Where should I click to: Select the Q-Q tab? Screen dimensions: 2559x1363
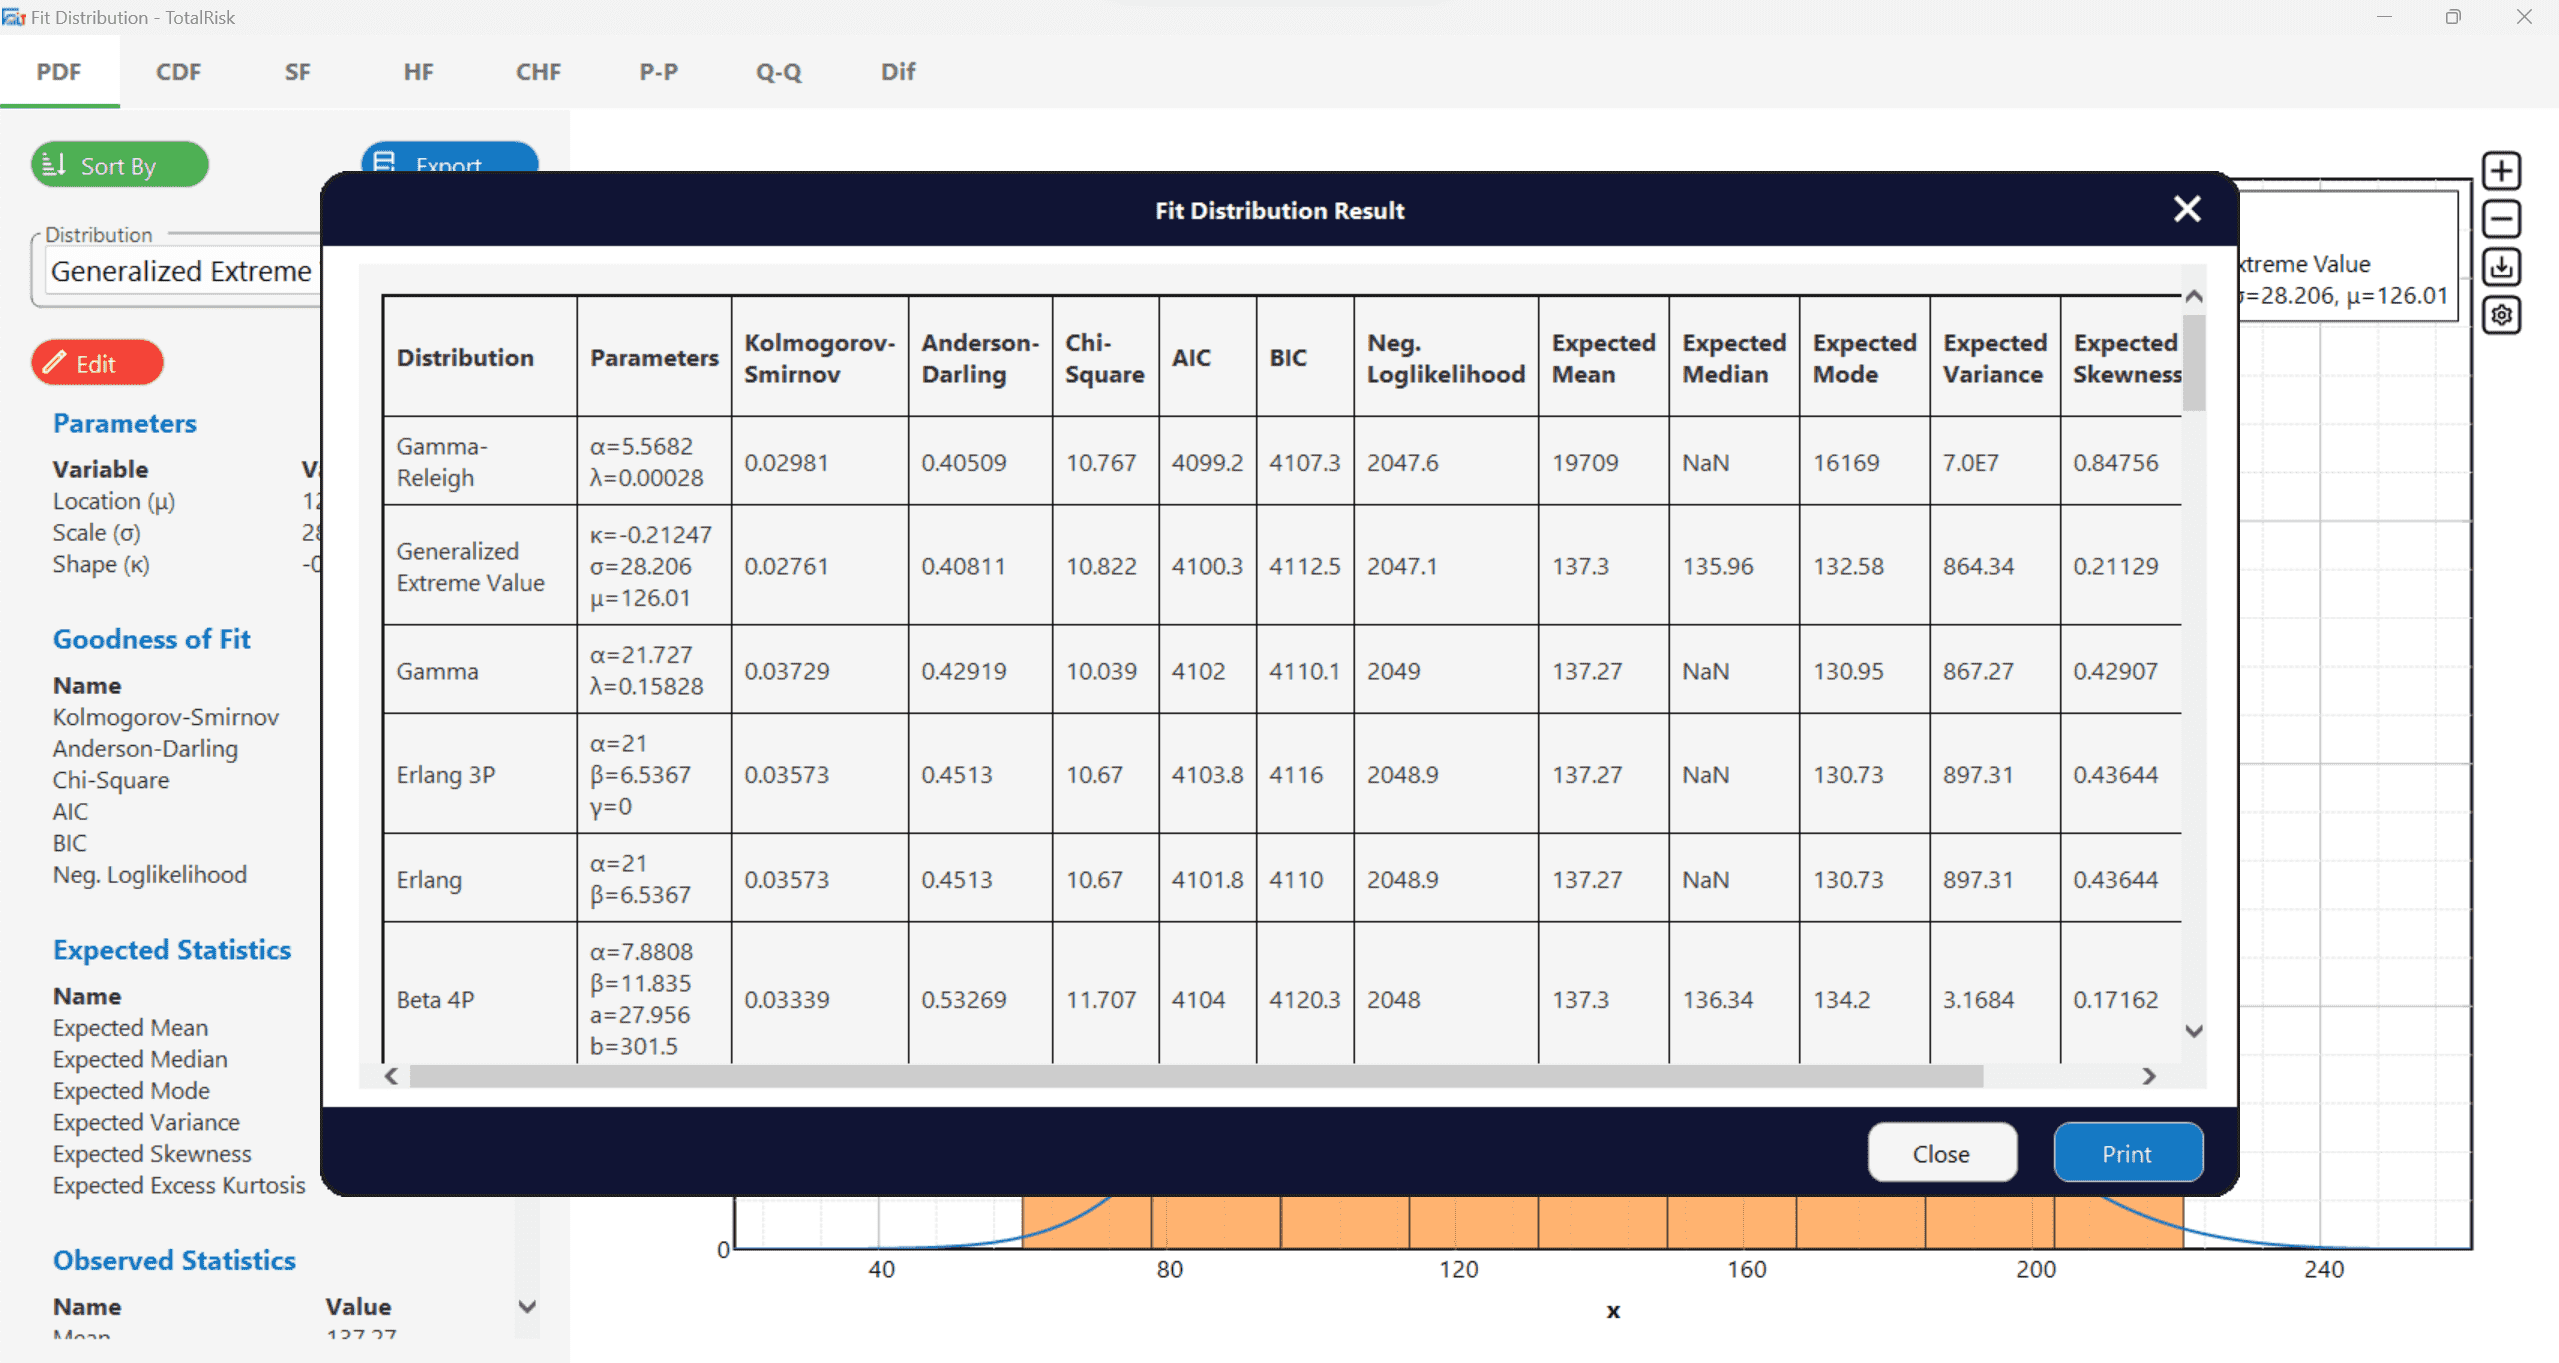tap(778, 72)
